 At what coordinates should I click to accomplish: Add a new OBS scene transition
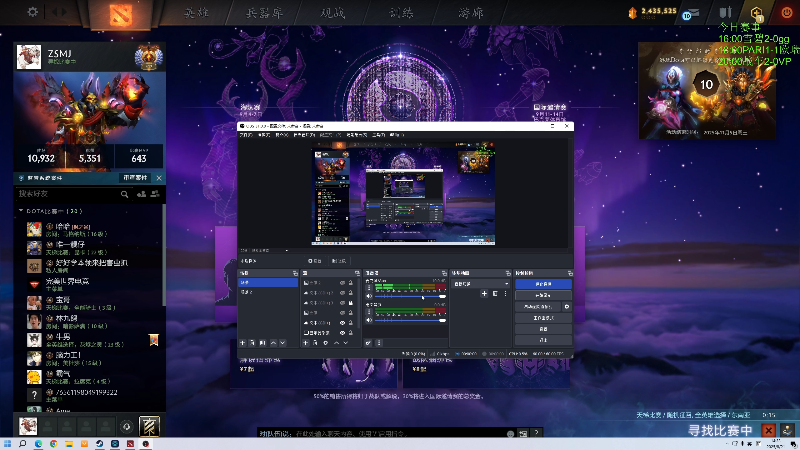(x=484, y=293)
